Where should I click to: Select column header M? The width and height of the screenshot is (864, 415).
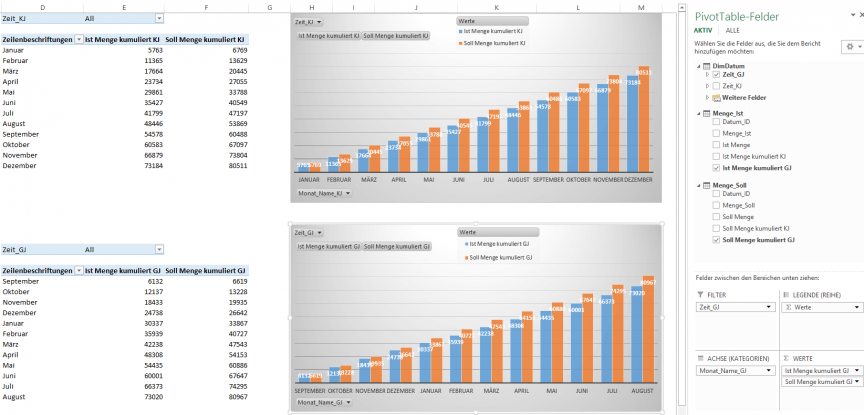(640, 7)
